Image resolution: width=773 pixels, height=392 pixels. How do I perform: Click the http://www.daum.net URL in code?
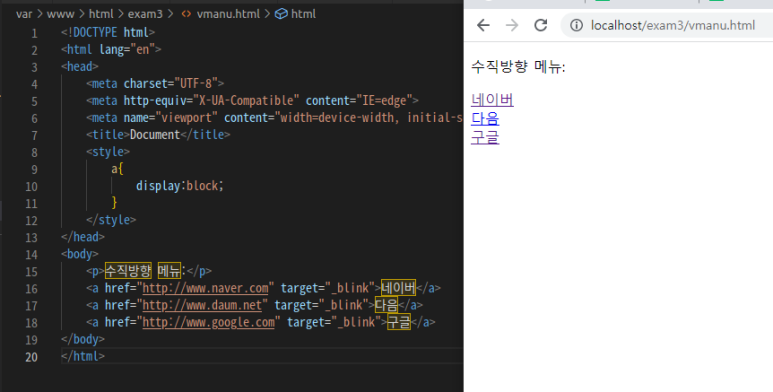pos(202,305)
